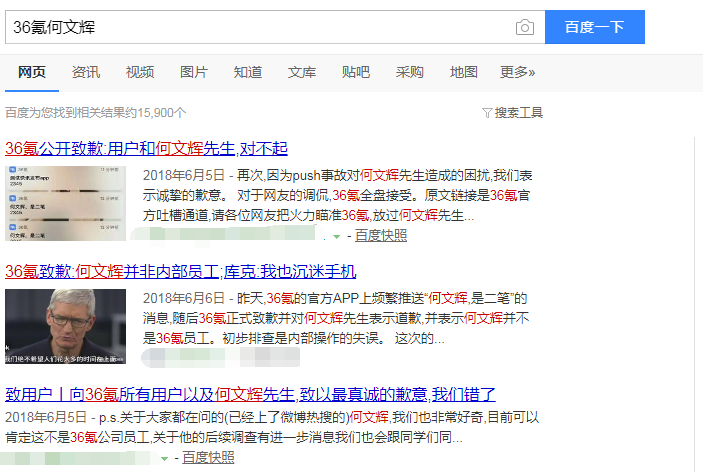Click the 百度一下 search button
This screenshot has width=703, height=472.
(x=595, y=27)
